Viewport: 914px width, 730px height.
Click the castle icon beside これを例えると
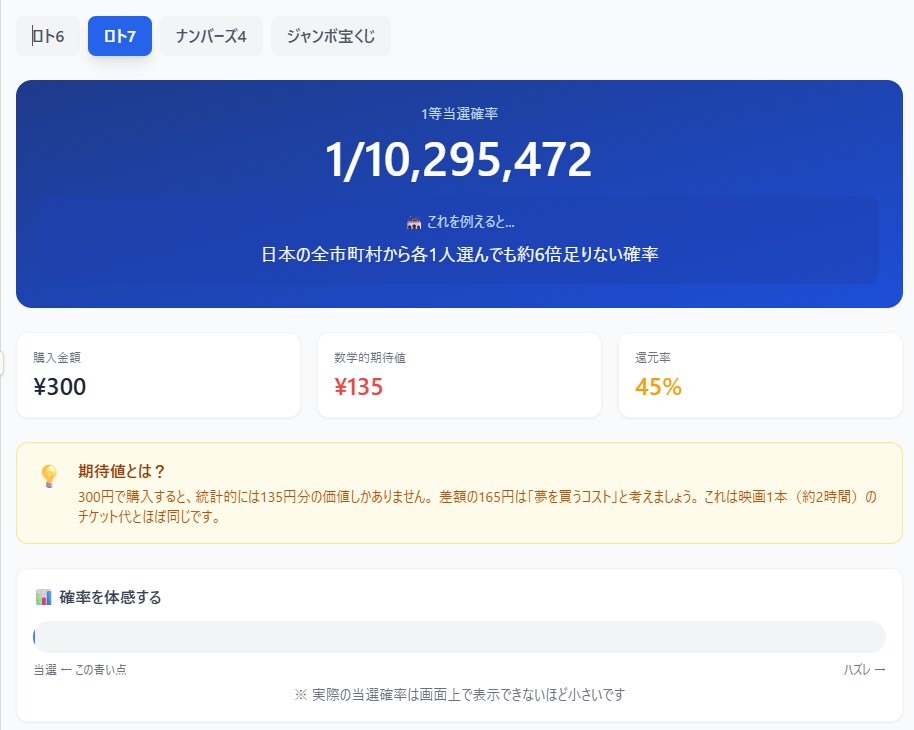[414, 222]
